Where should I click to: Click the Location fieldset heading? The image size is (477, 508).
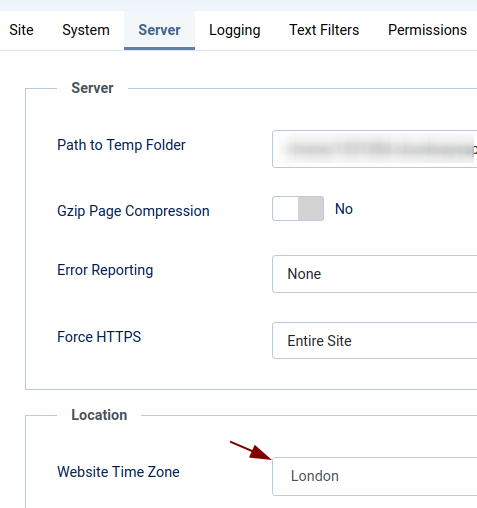click(x=99, y=415)
